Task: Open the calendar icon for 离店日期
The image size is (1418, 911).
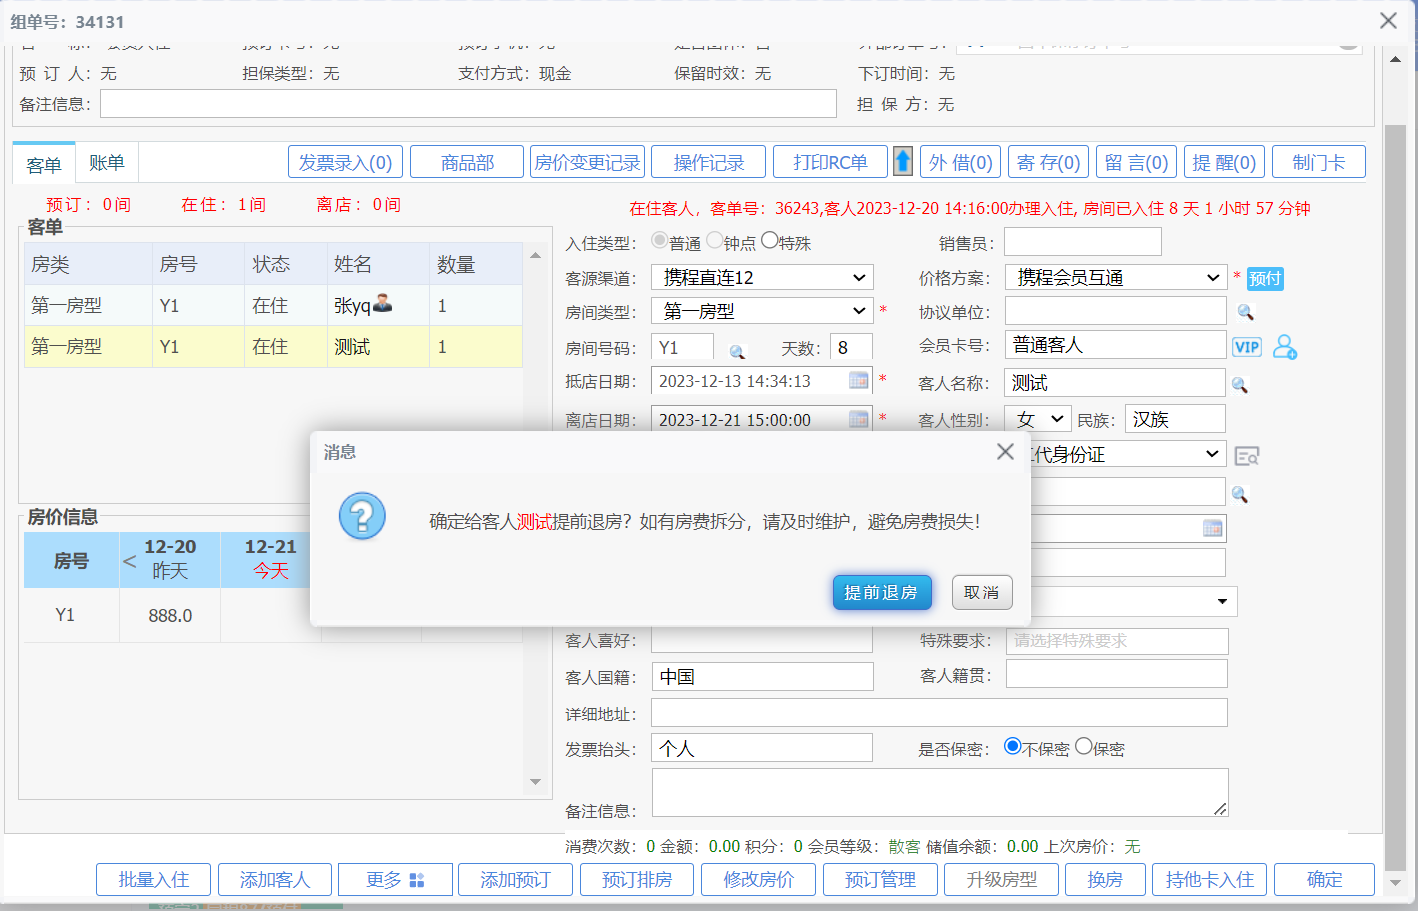Action: coord(859,419)
